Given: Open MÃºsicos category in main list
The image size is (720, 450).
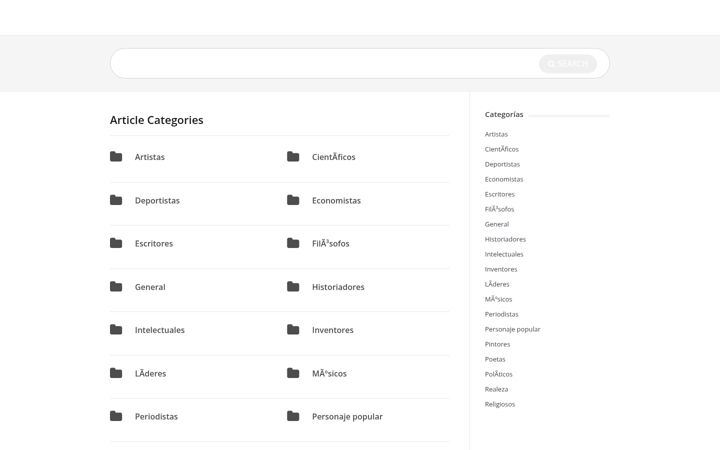Looking at the screenshot, I should 329,374.
